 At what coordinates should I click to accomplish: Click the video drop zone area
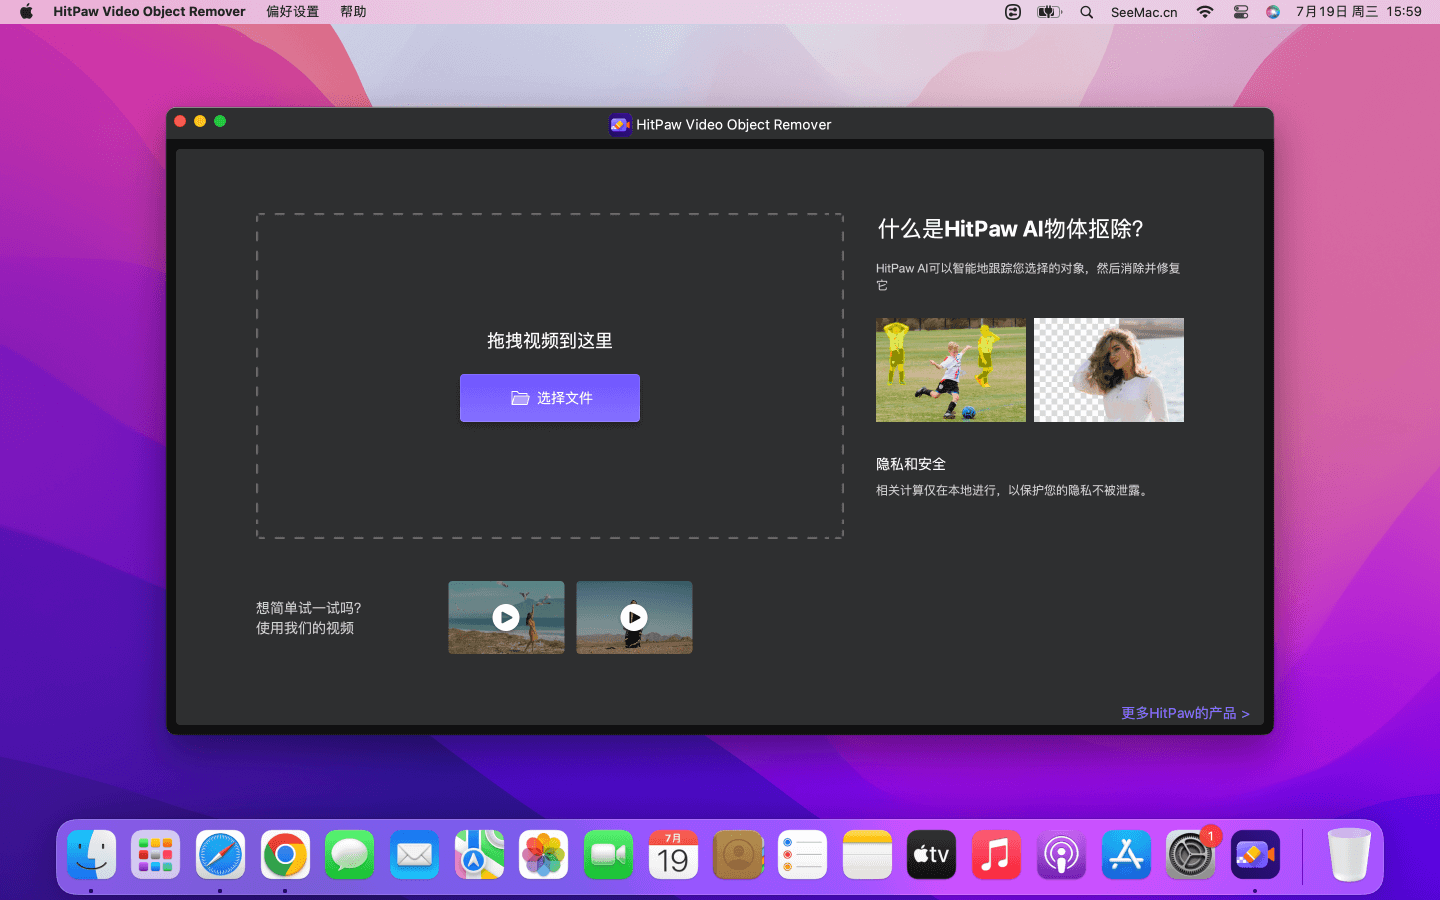pyautogui.click(x=549, y=270)
